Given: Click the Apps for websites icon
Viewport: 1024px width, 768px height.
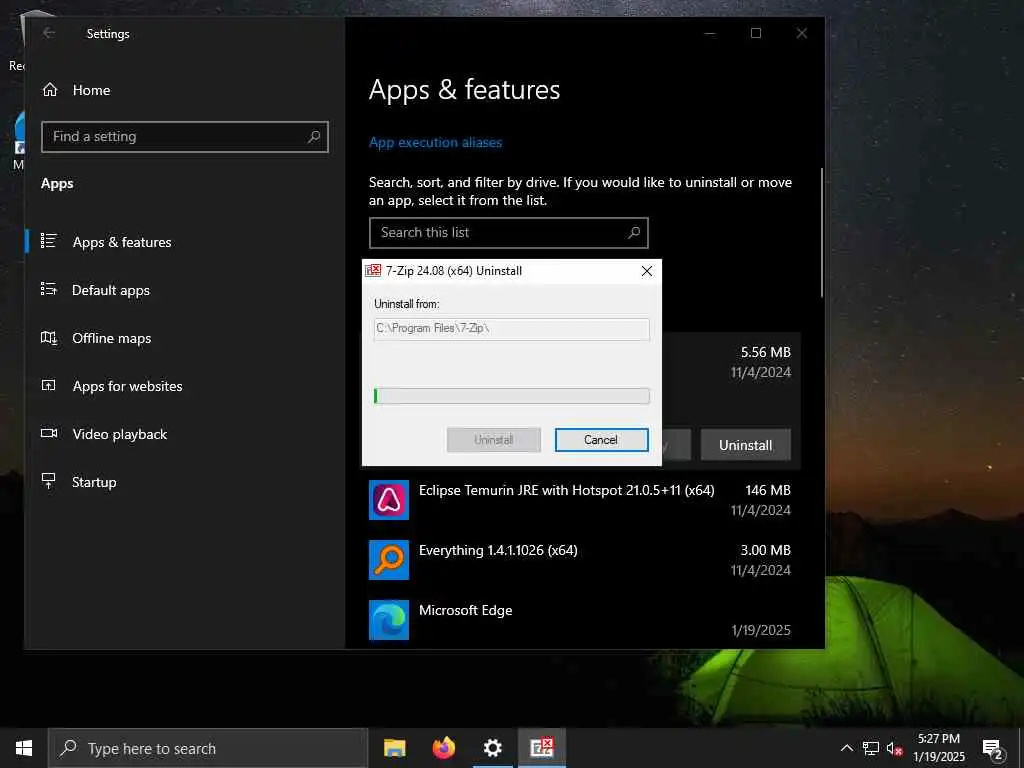Looking at the screenshot, I should point(49,385).
